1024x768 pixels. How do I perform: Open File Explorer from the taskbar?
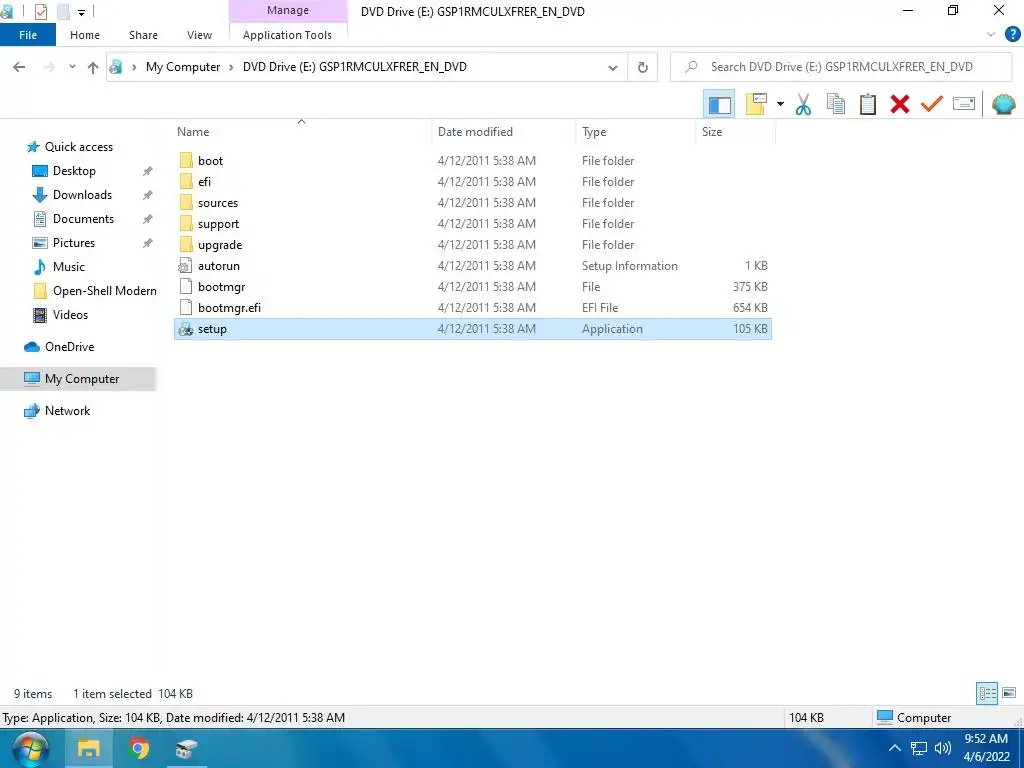[x=89, y=748]
